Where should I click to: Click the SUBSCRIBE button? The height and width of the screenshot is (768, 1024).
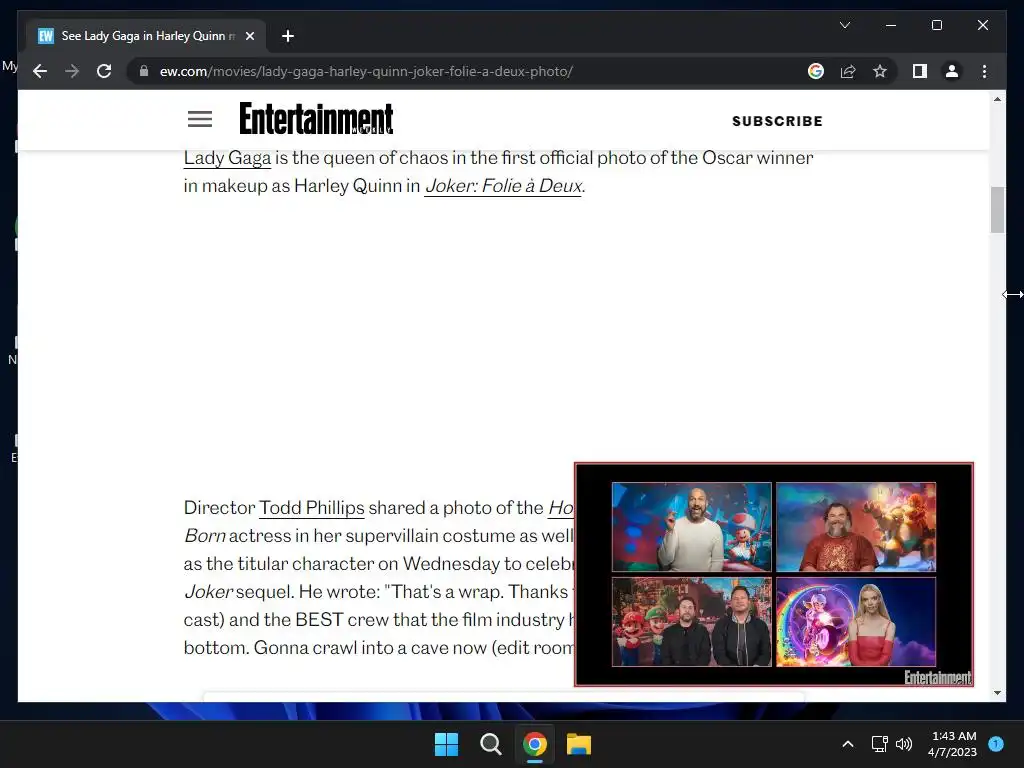click(777, 121)
